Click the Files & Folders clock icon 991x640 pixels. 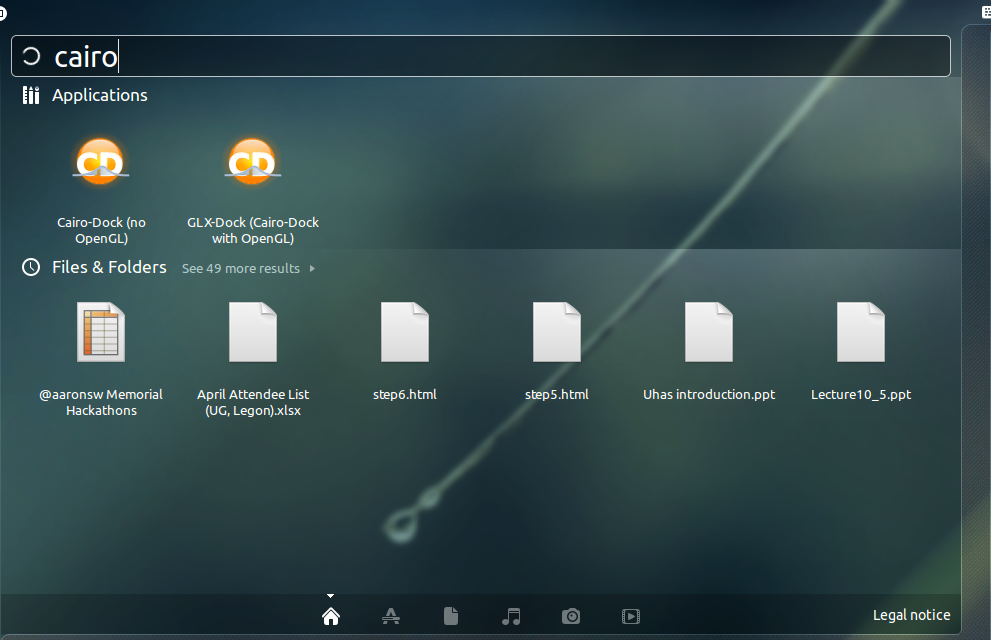coord(31,267)
